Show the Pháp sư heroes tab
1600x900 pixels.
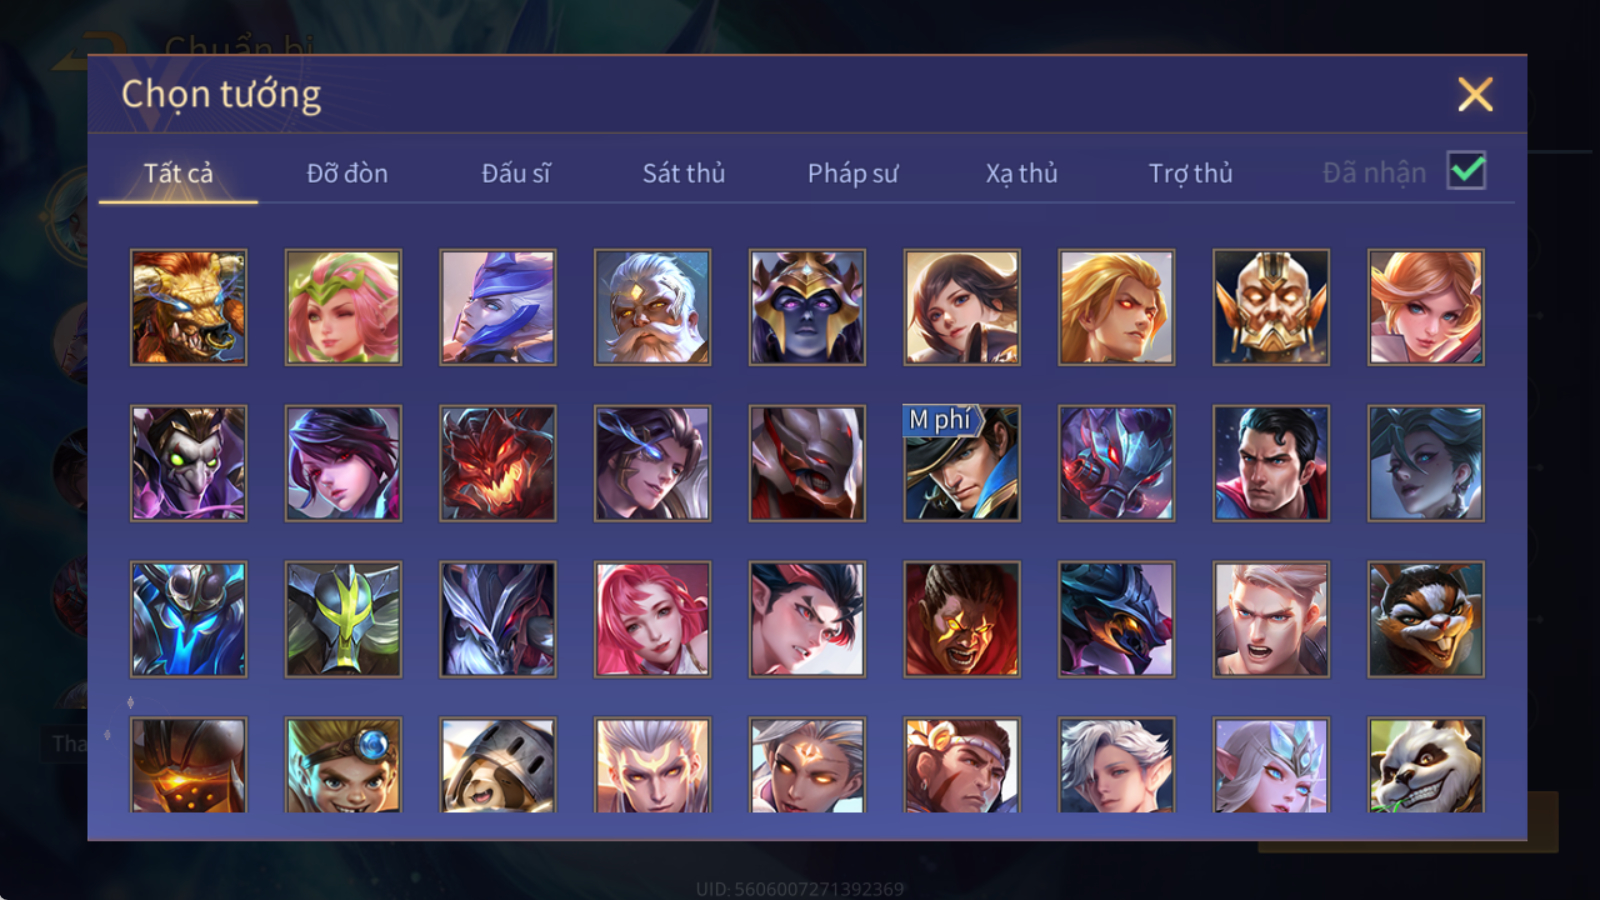(853, 173)
